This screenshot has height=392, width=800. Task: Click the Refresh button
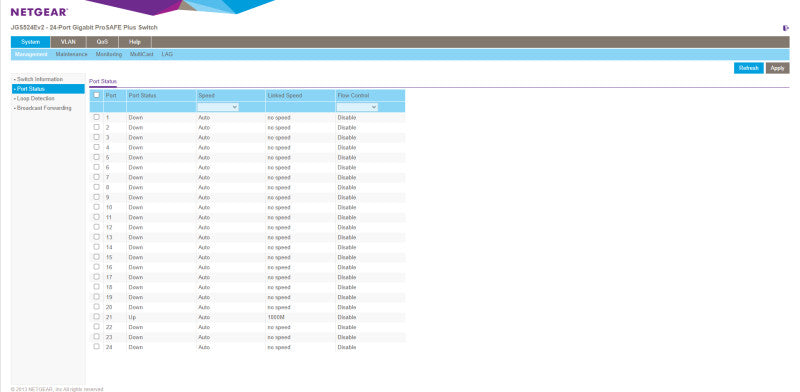pos(748,68)
